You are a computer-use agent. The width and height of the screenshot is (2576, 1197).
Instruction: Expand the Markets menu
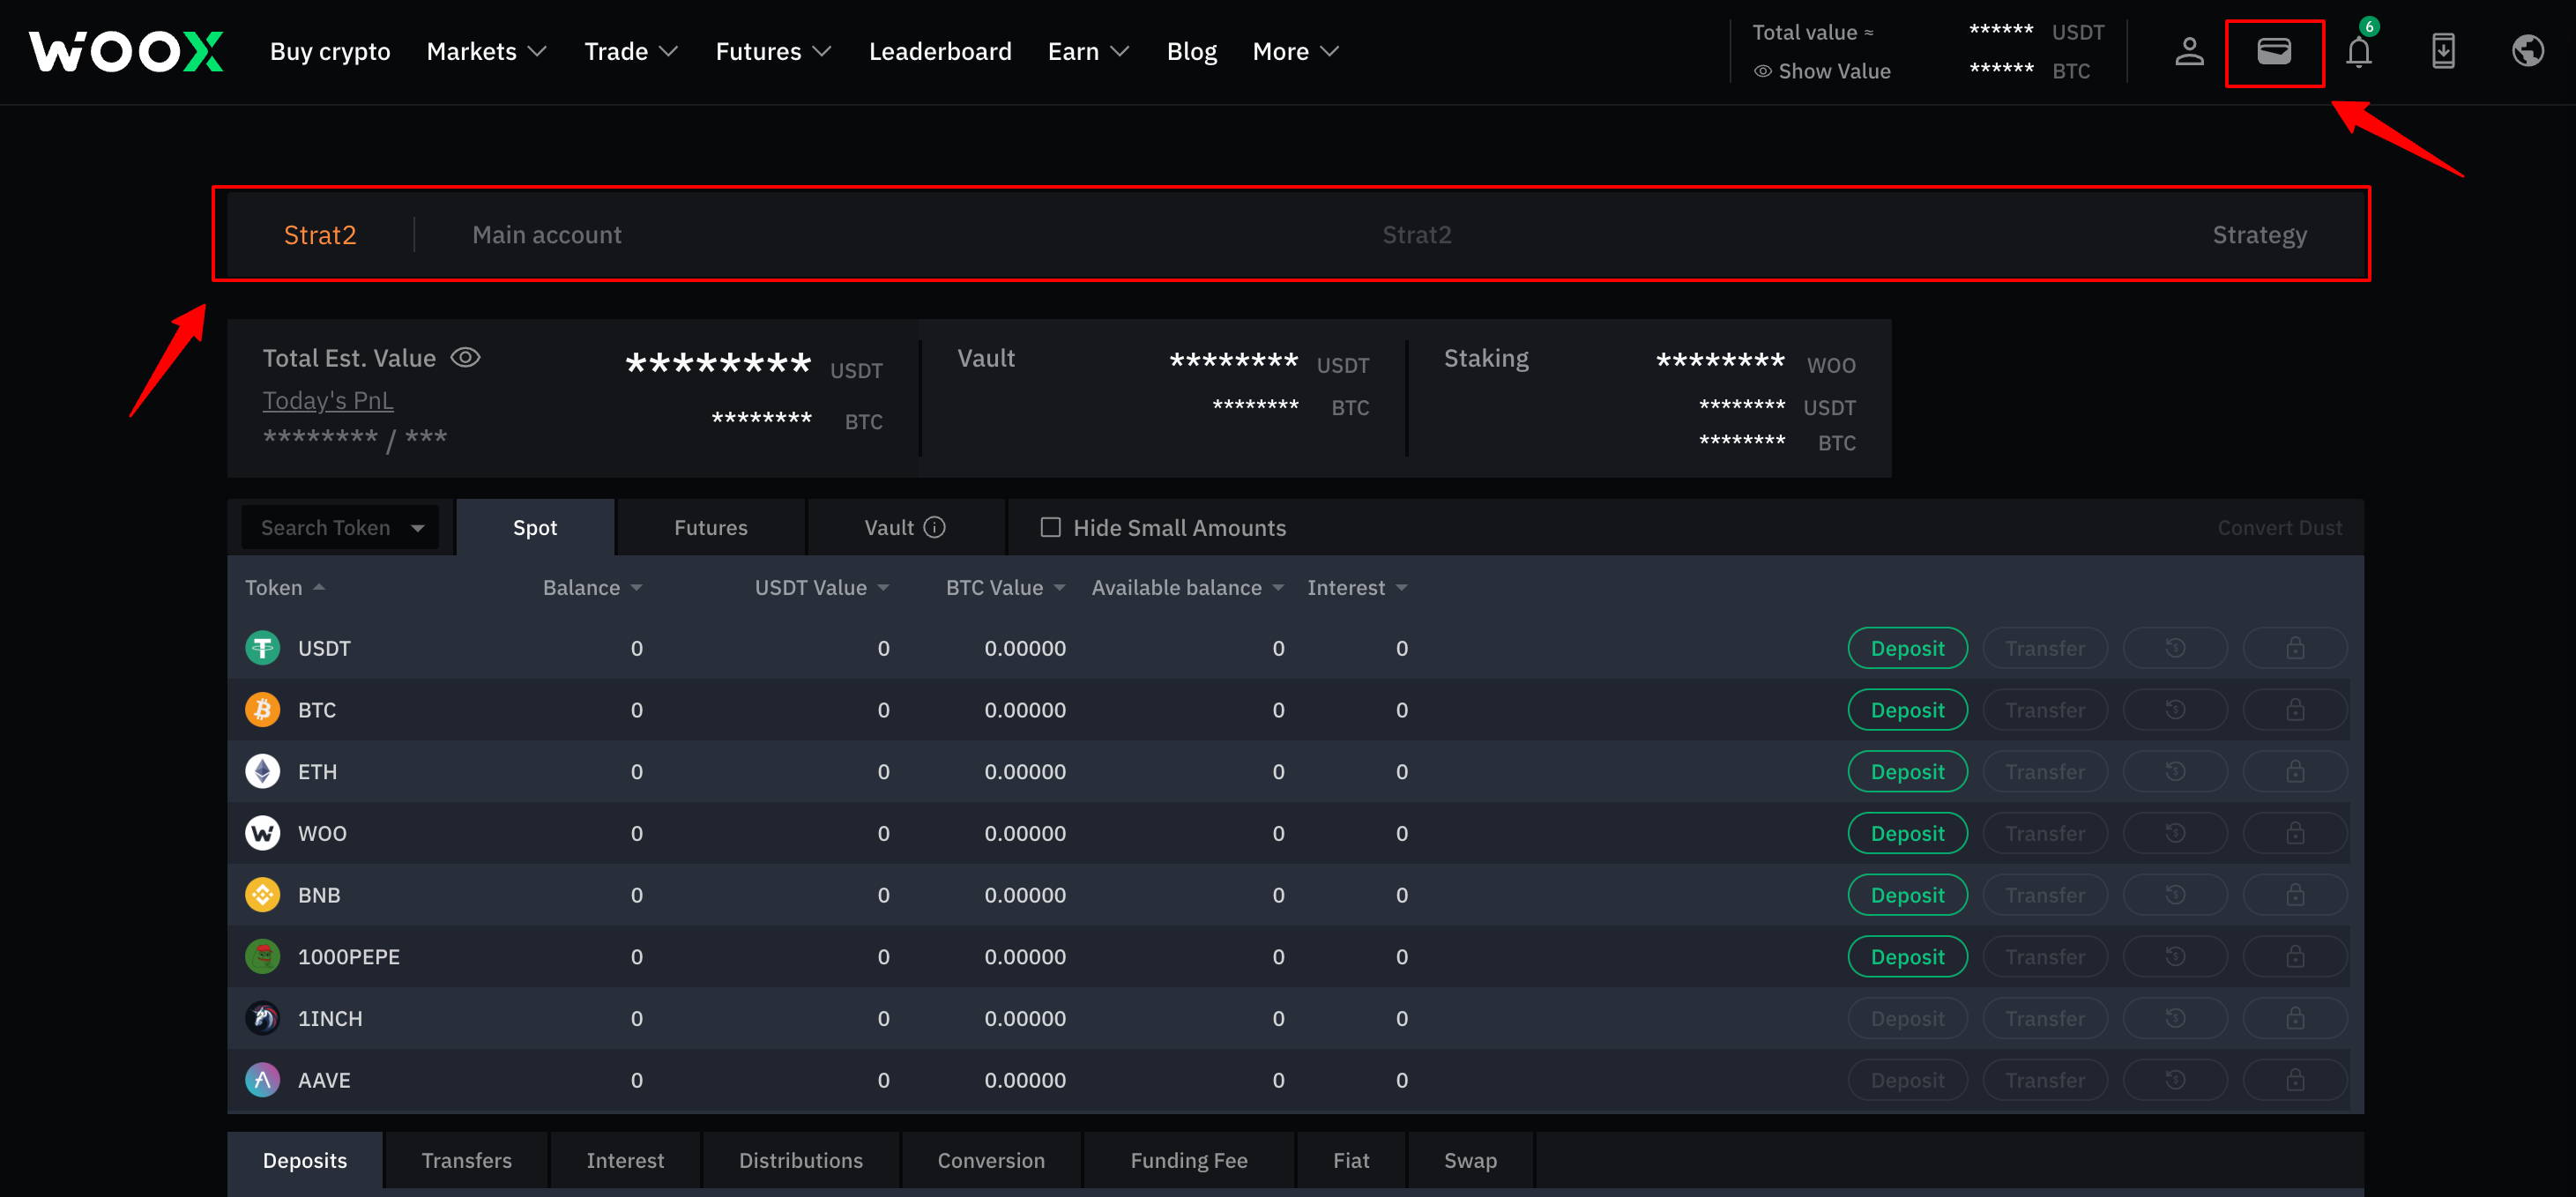coord(486,51)
